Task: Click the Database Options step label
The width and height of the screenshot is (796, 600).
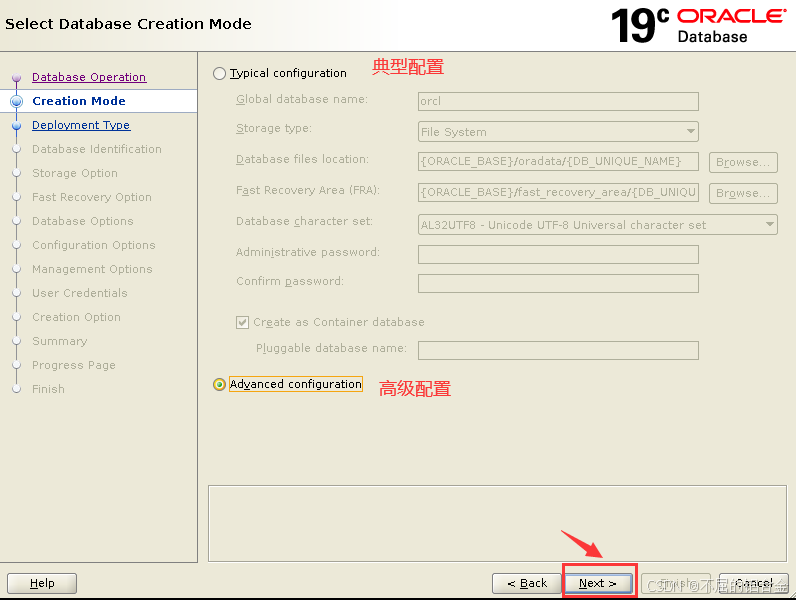Action: [83, 221]
